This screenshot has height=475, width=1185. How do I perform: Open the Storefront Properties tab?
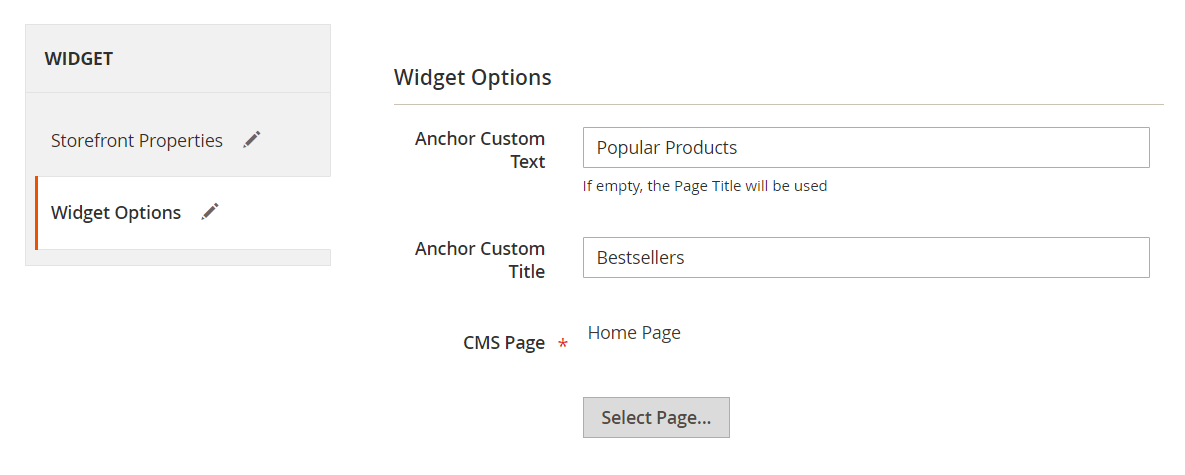(x=137, y=141)
